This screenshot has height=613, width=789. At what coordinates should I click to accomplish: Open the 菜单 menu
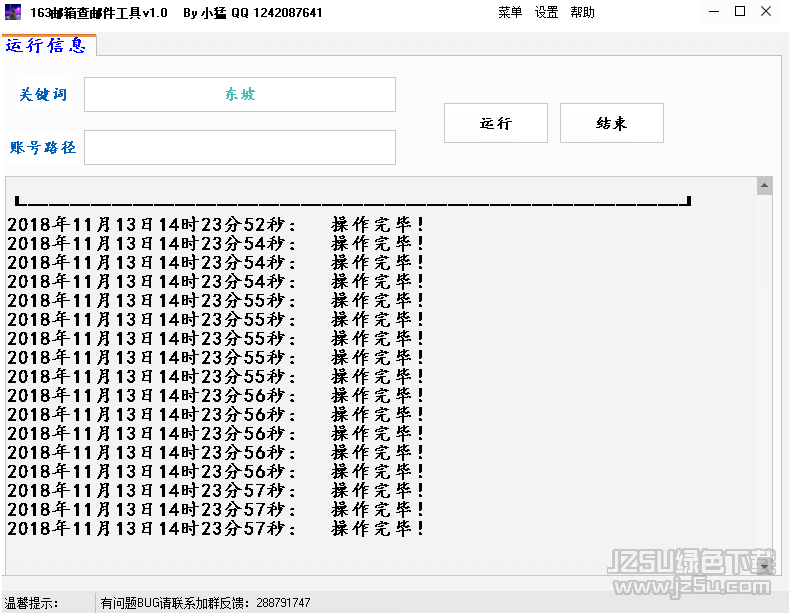tap(510, 12)
